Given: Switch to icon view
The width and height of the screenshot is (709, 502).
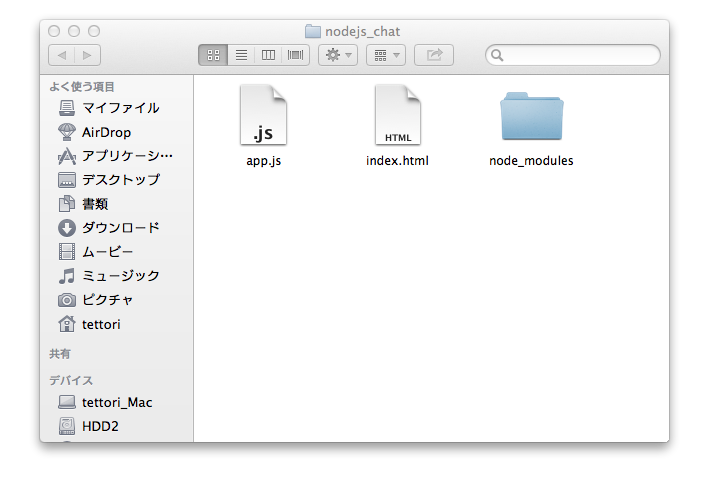Looking at the screenshot, I should [213, 55].
